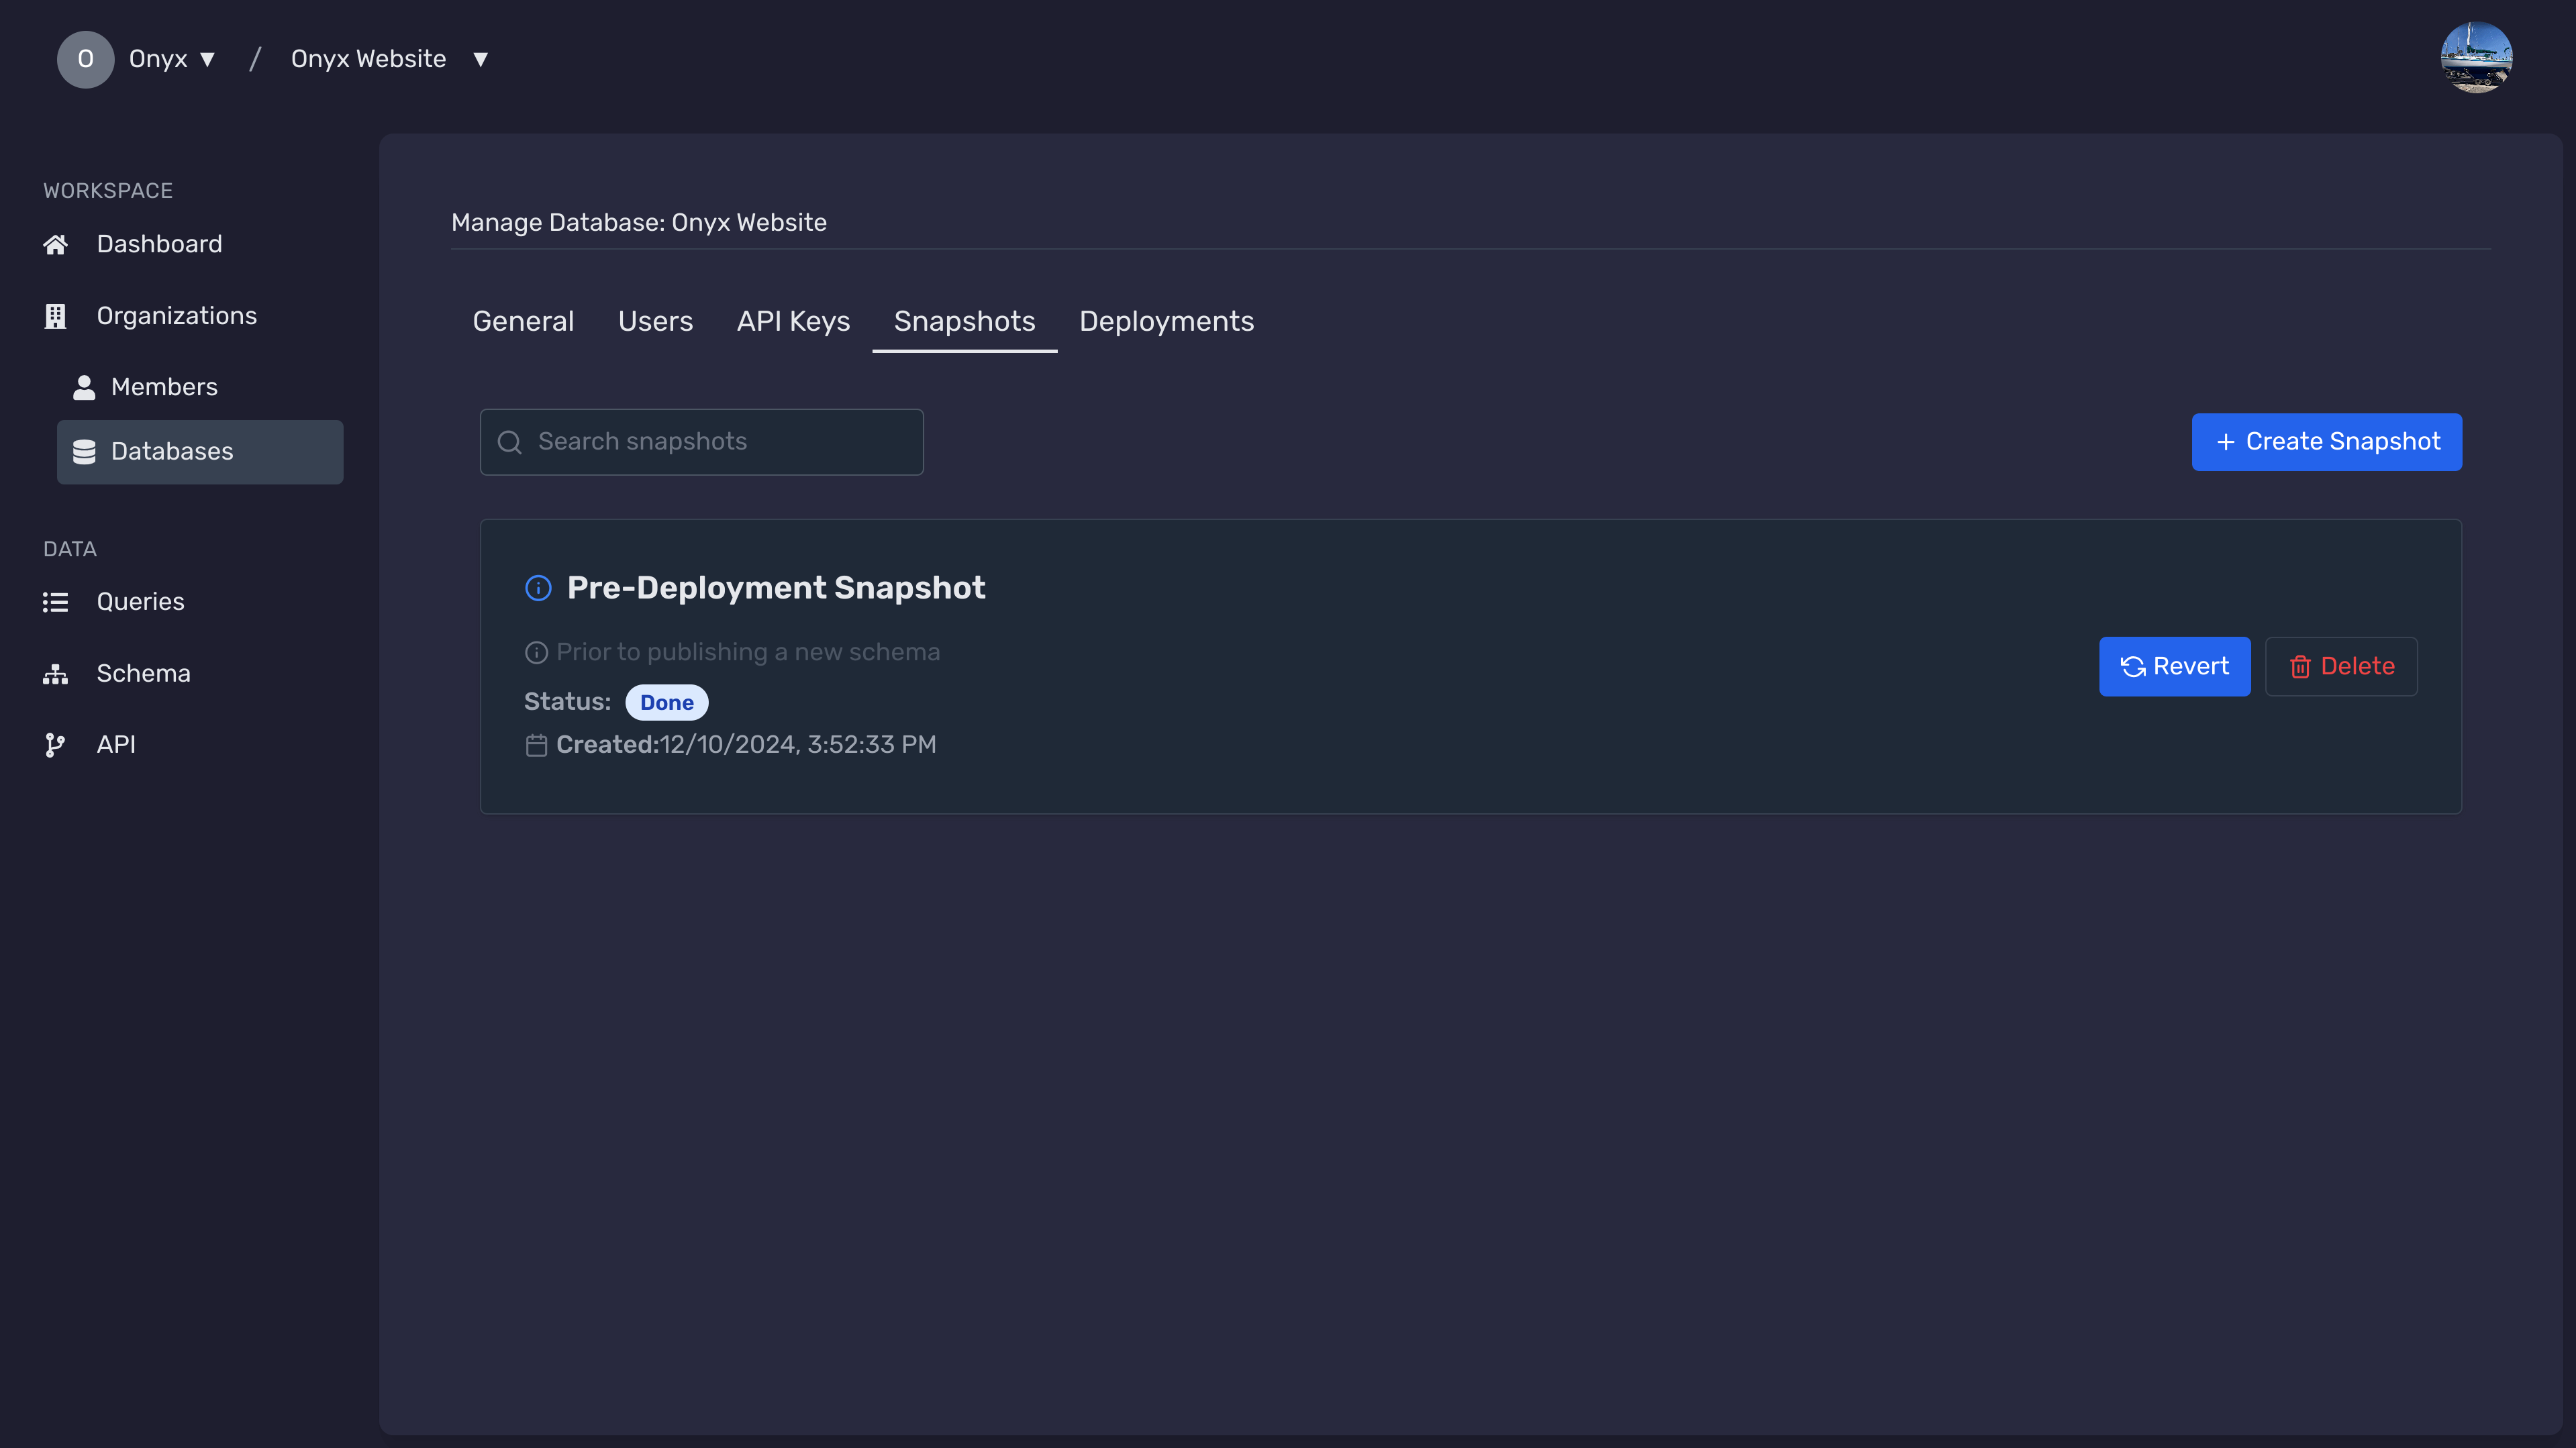Switch to the Deployments tab
2576x1448 pixels.
click(x=1166, y=321)
